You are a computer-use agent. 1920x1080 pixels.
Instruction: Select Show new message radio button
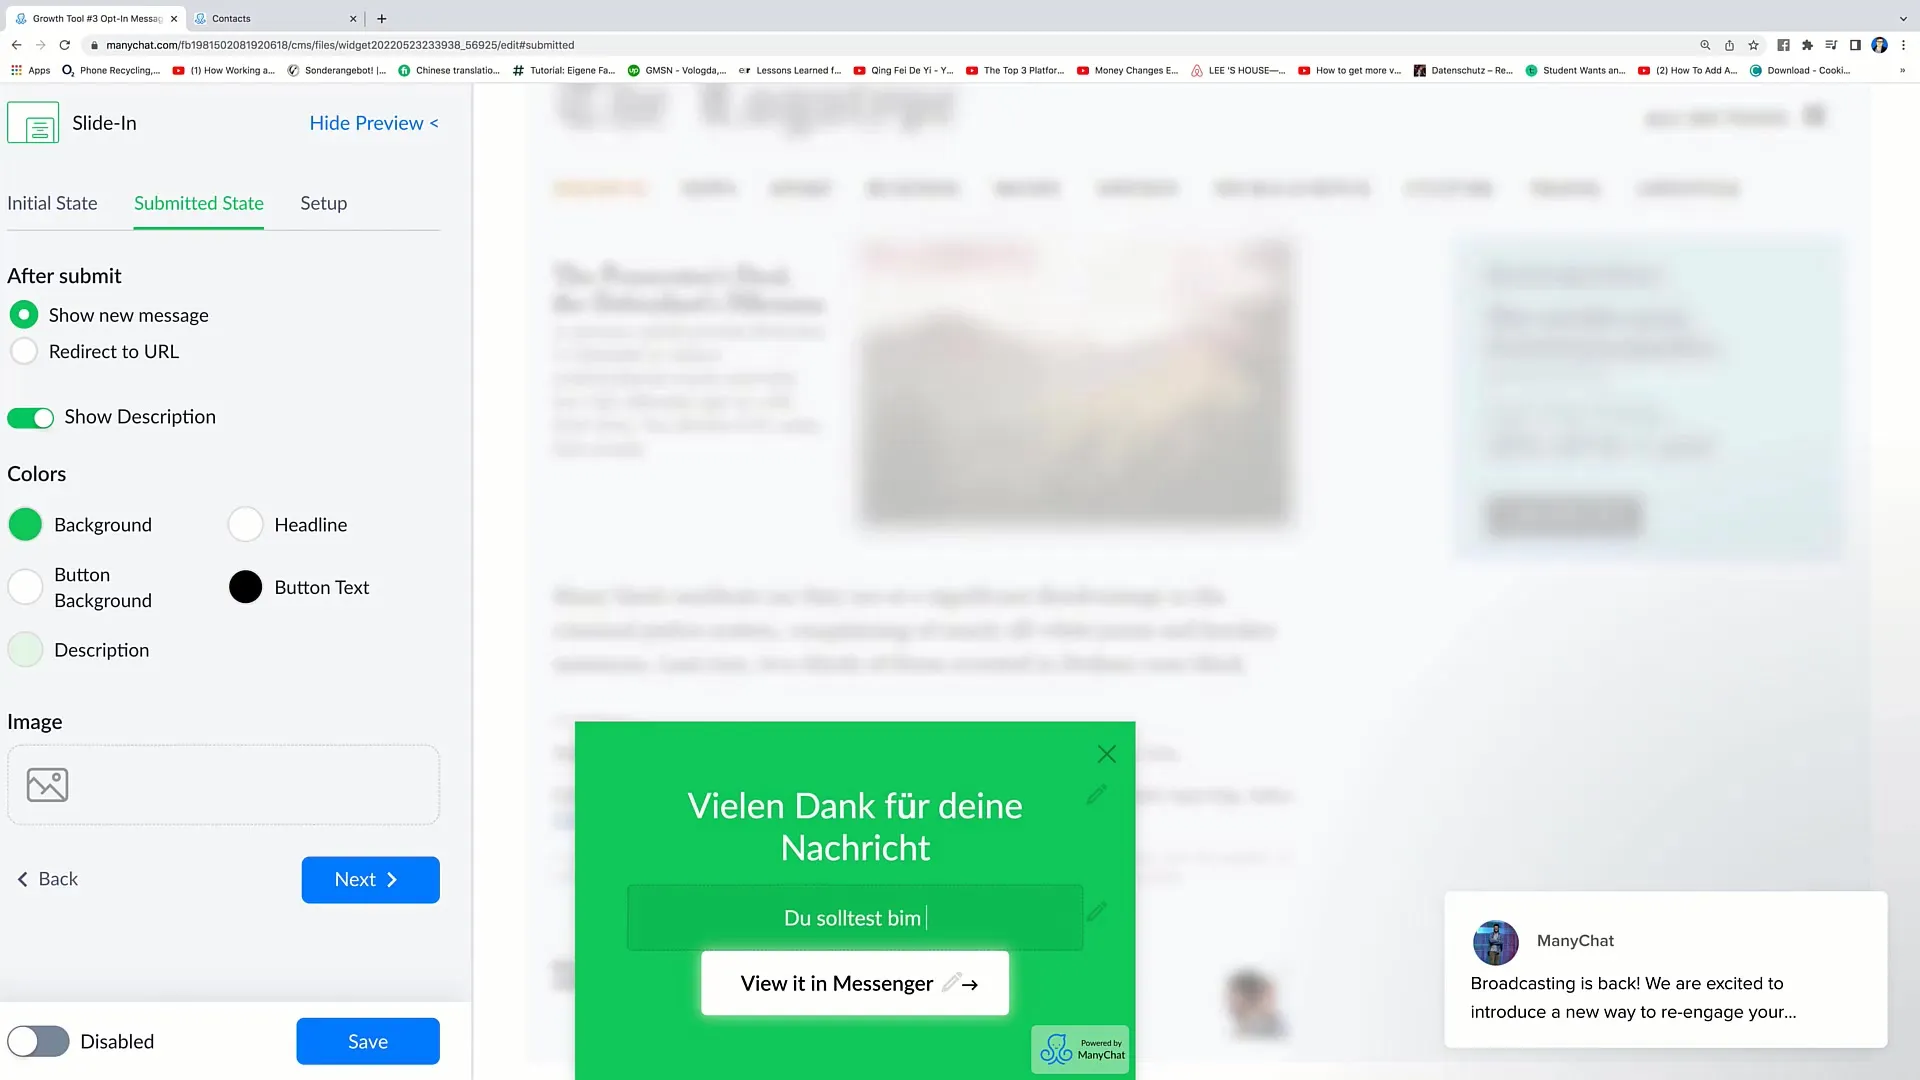pos(24,315)
